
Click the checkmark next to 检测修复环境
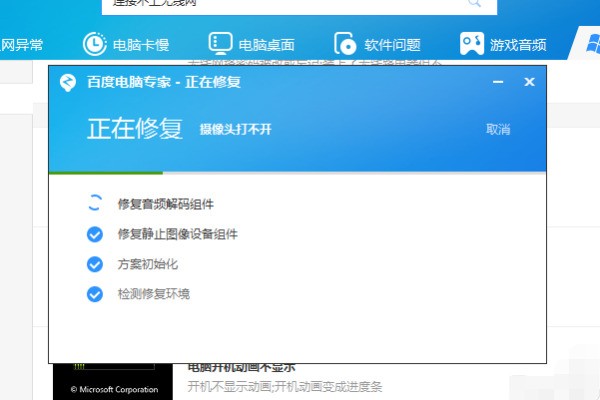95,294
